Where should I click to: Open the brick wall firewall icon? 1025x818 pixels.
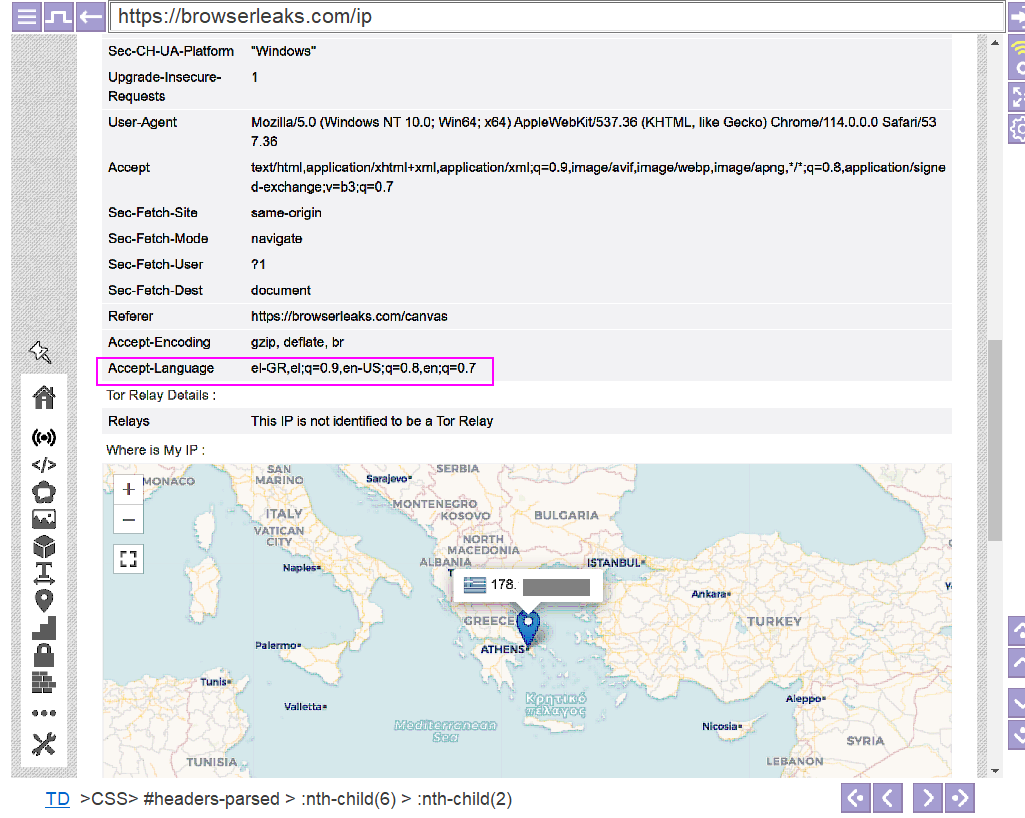[44, 683]
